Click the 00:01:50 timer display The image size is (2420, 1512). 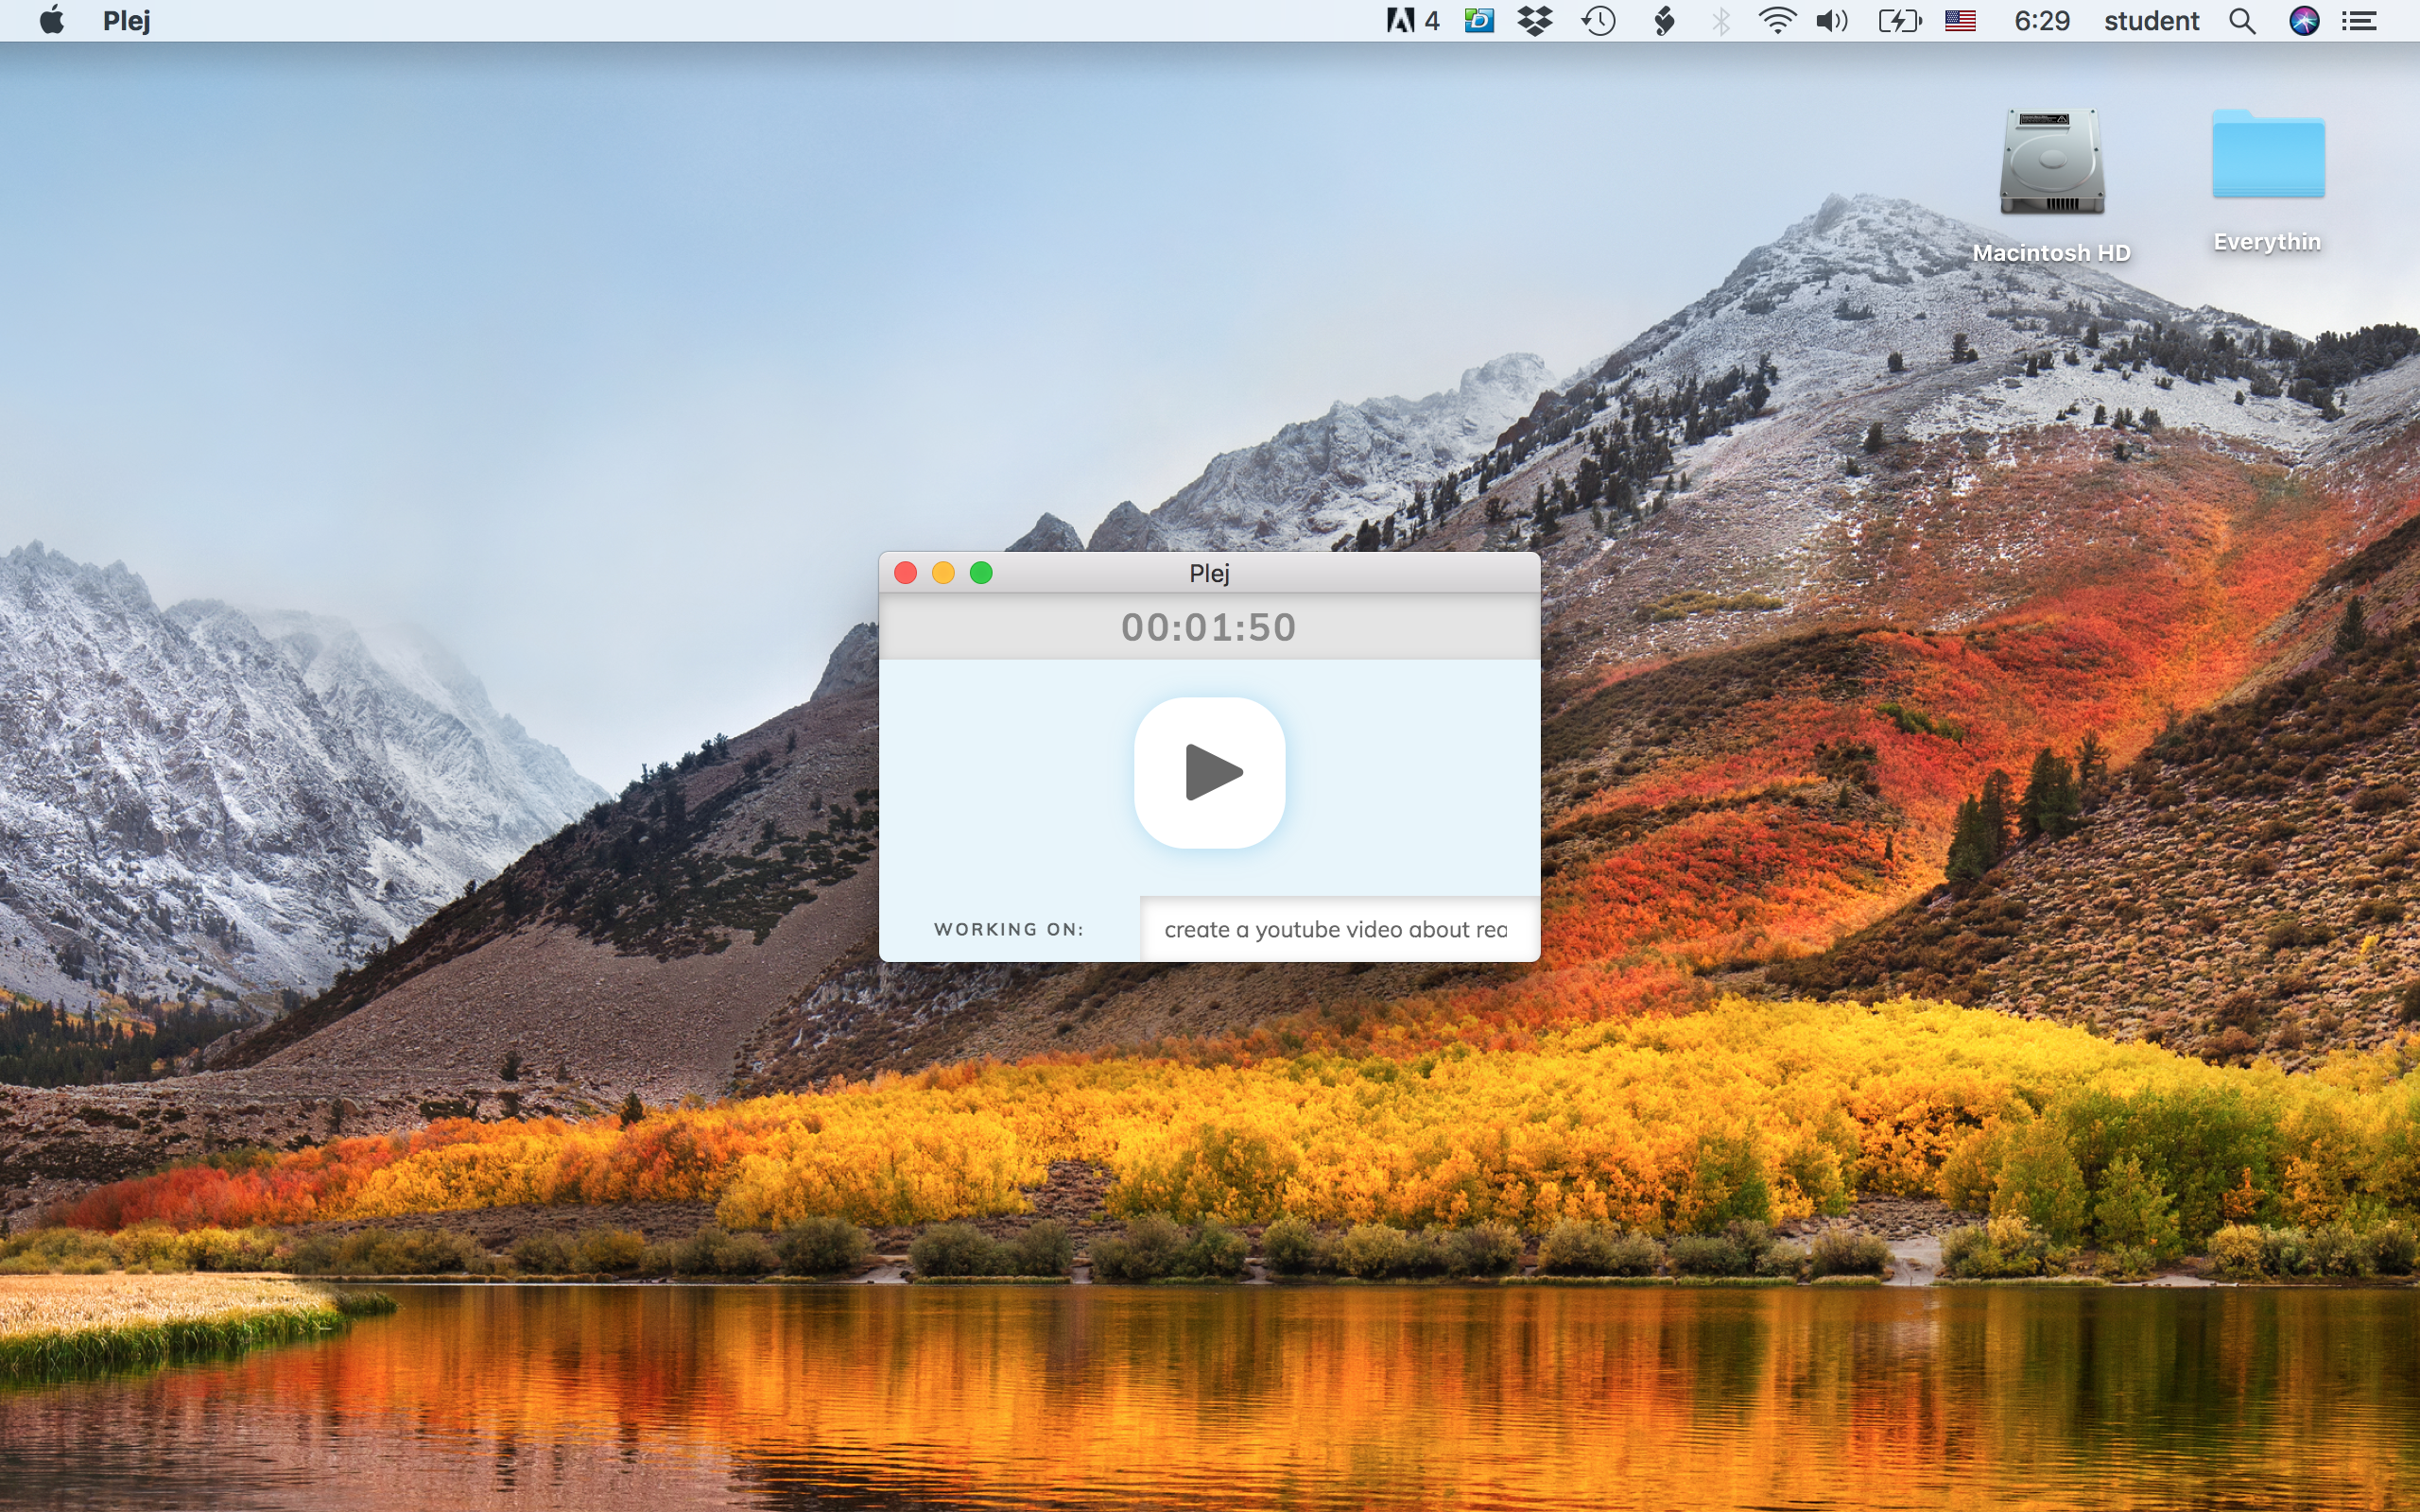pos(1208,627)
